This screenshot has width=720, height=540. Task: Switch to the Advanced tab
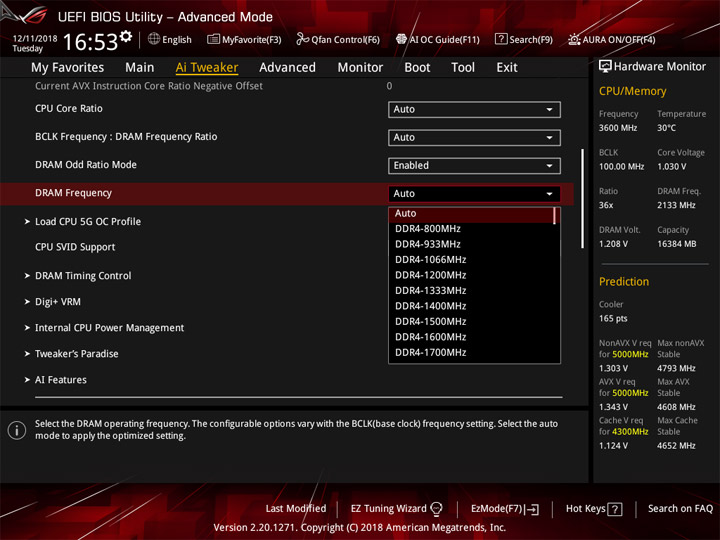287,68
